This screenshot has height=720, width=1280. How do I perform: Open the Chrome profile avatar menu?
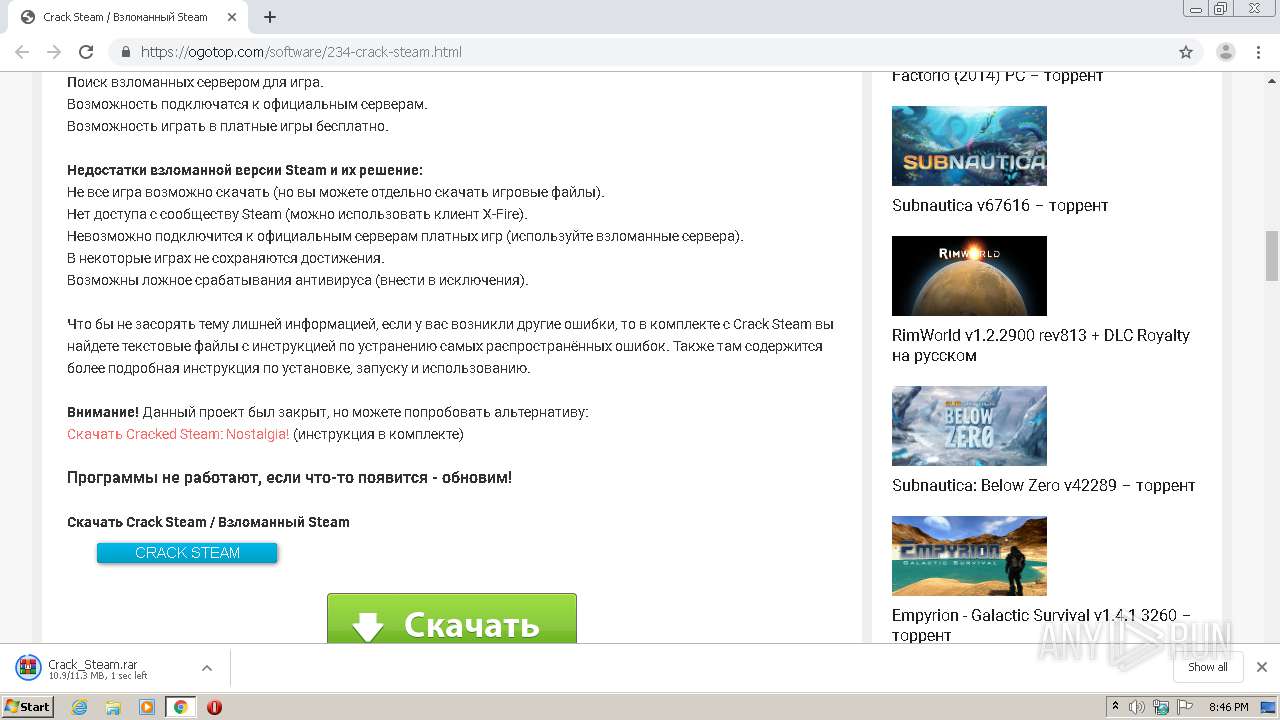pos(1225,52)
